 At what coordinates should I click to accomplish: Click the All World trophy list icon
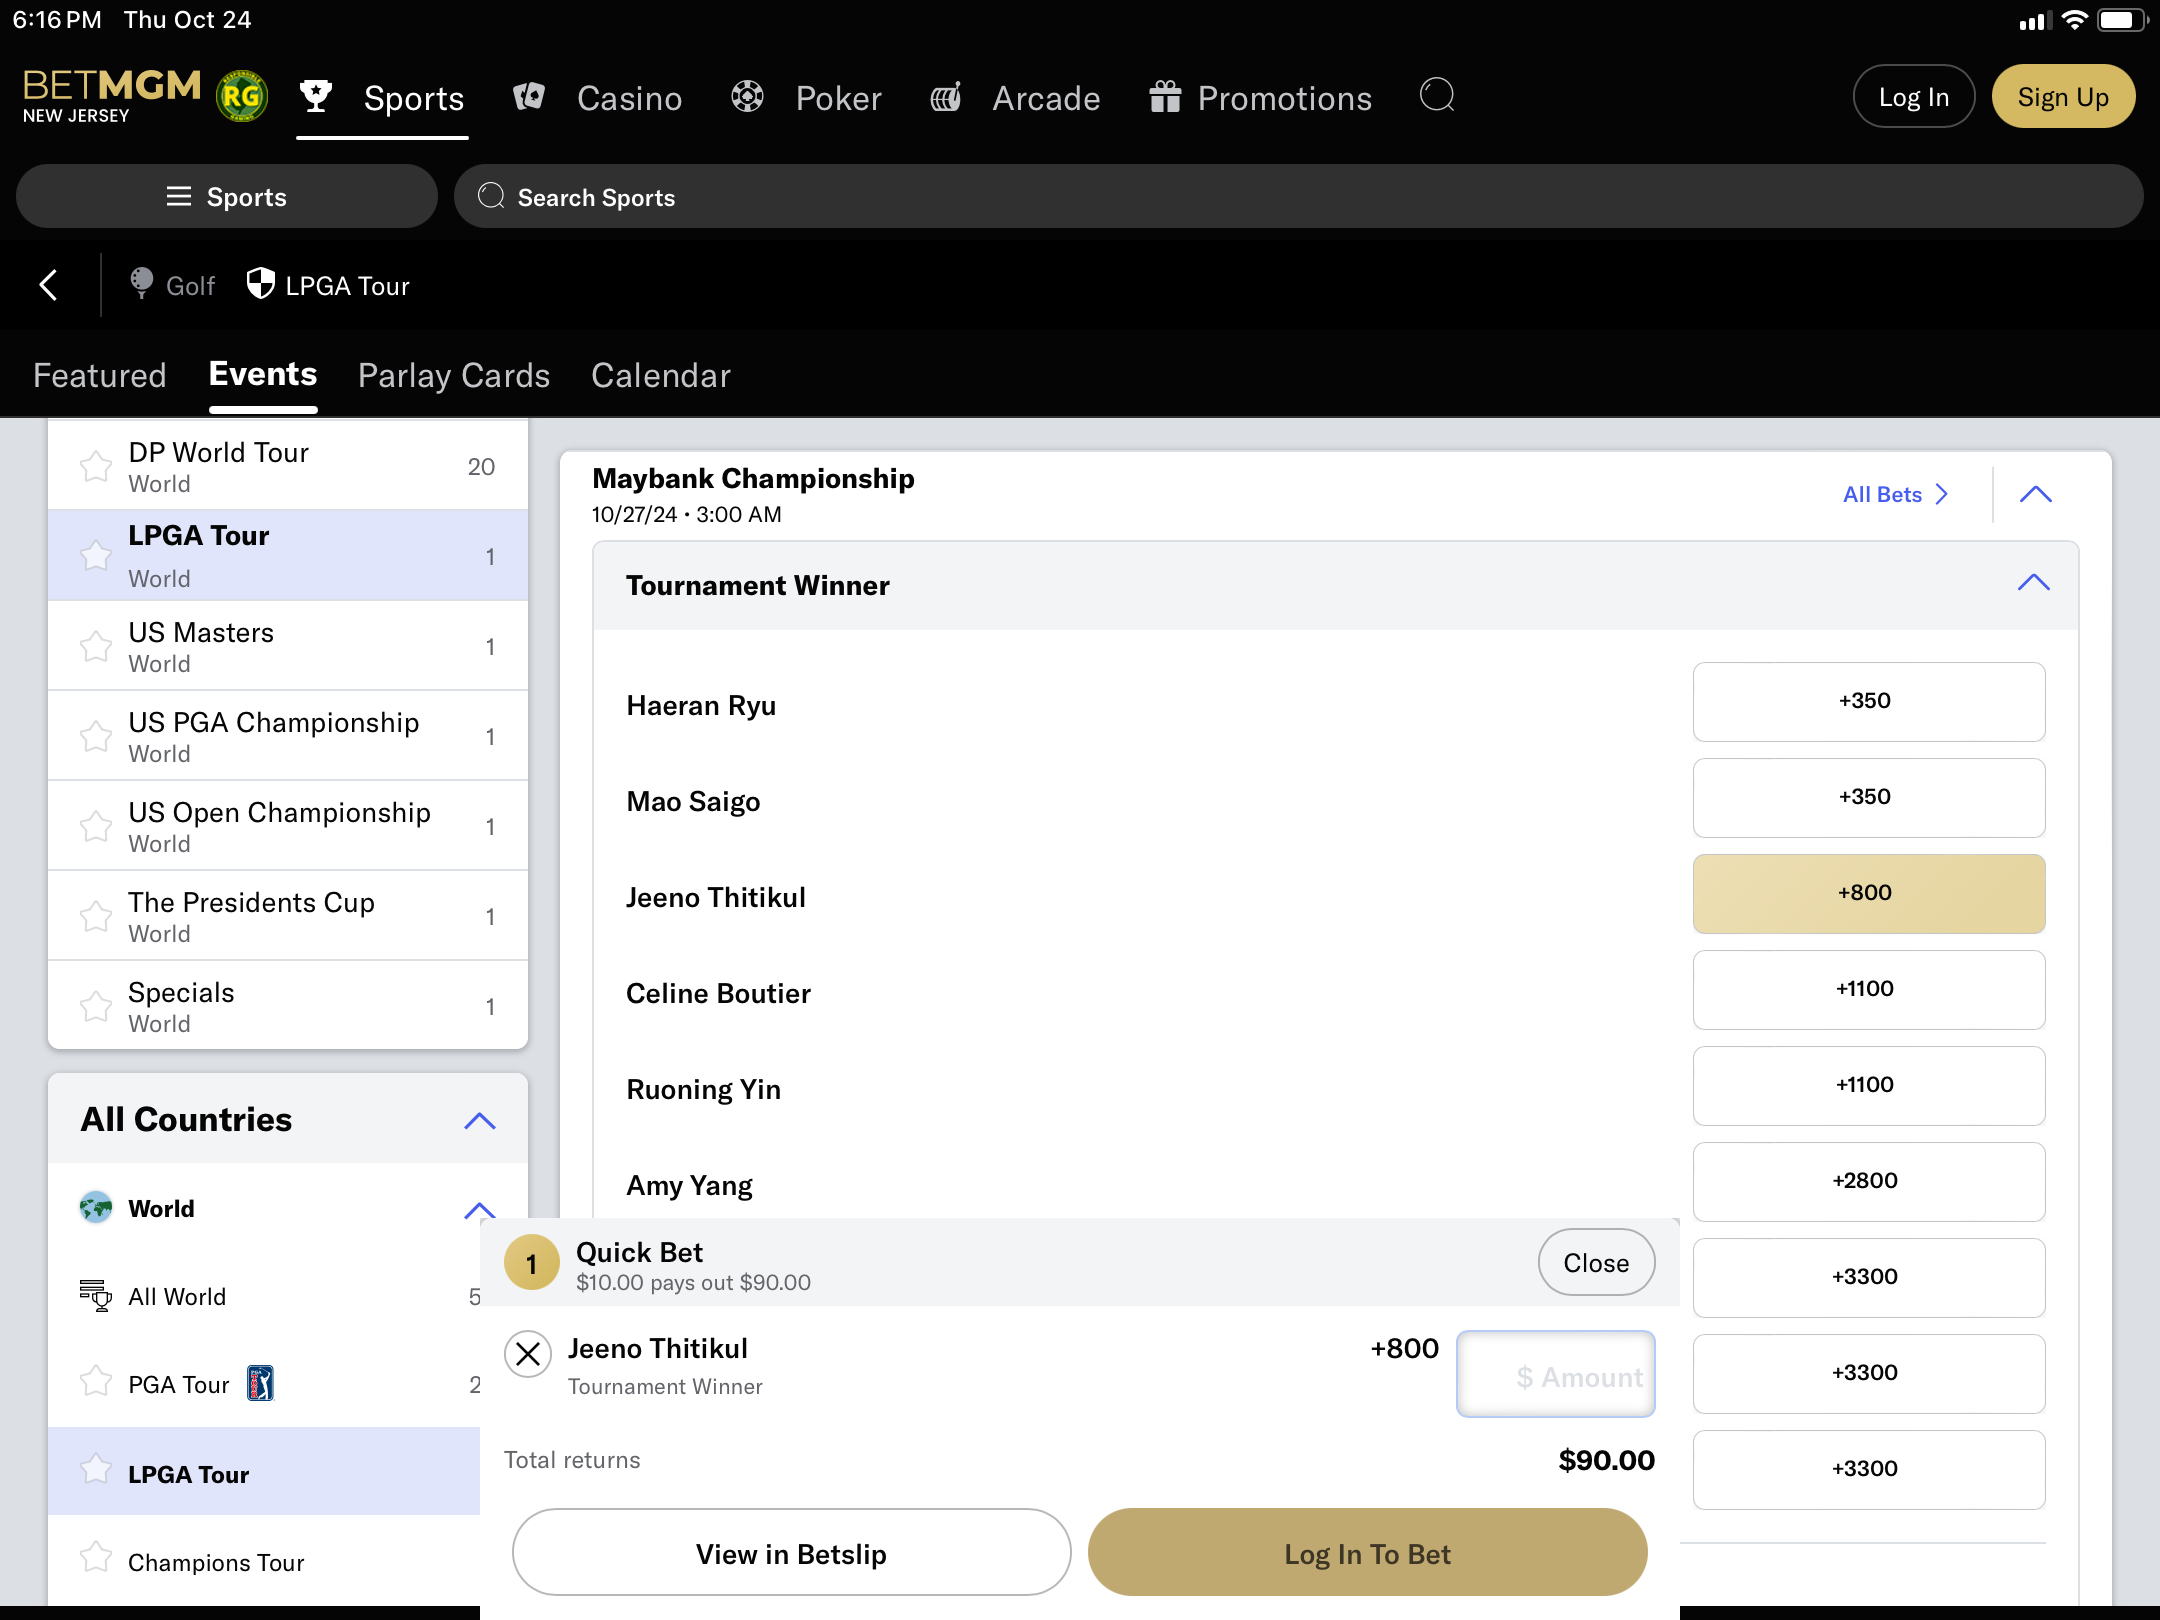(96, 1295)
